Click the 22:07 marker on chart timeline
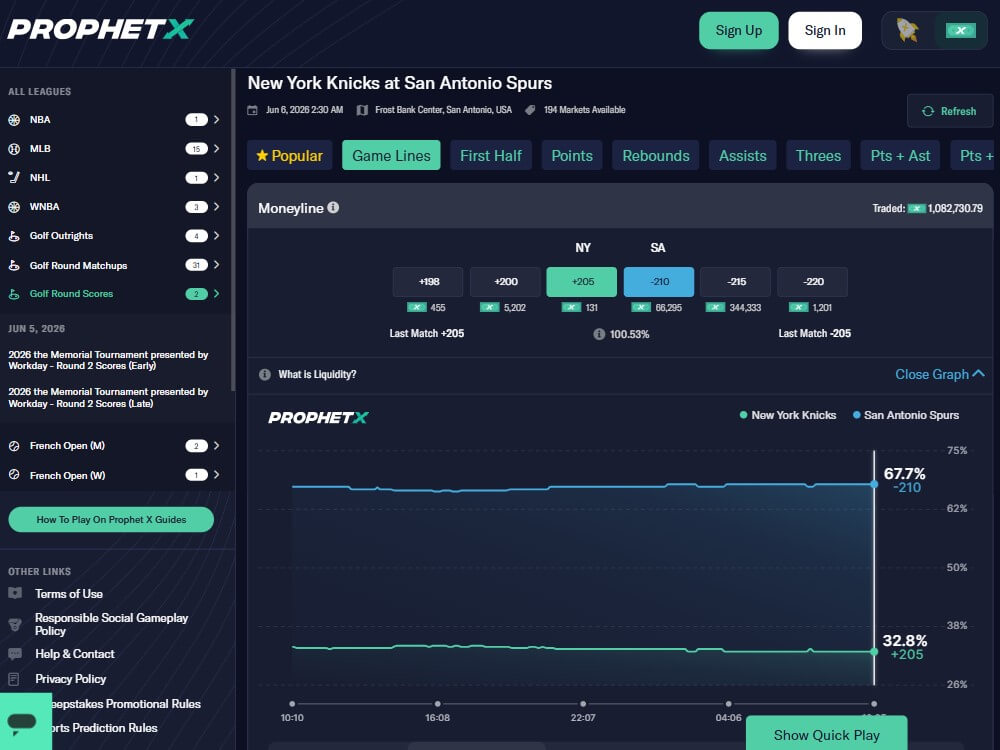Image resolution: width=1000 pixels, height=750 pixels. coord(583,703)
